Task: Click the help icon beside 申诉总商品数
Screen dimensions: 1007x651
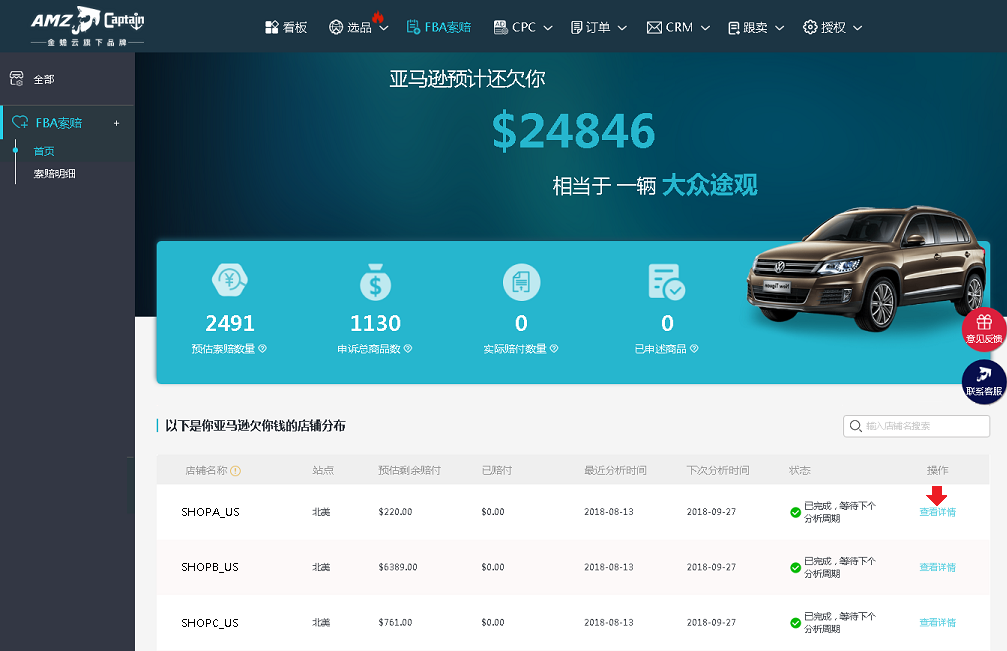Action: pyautogui.click(x=408, y=349)
